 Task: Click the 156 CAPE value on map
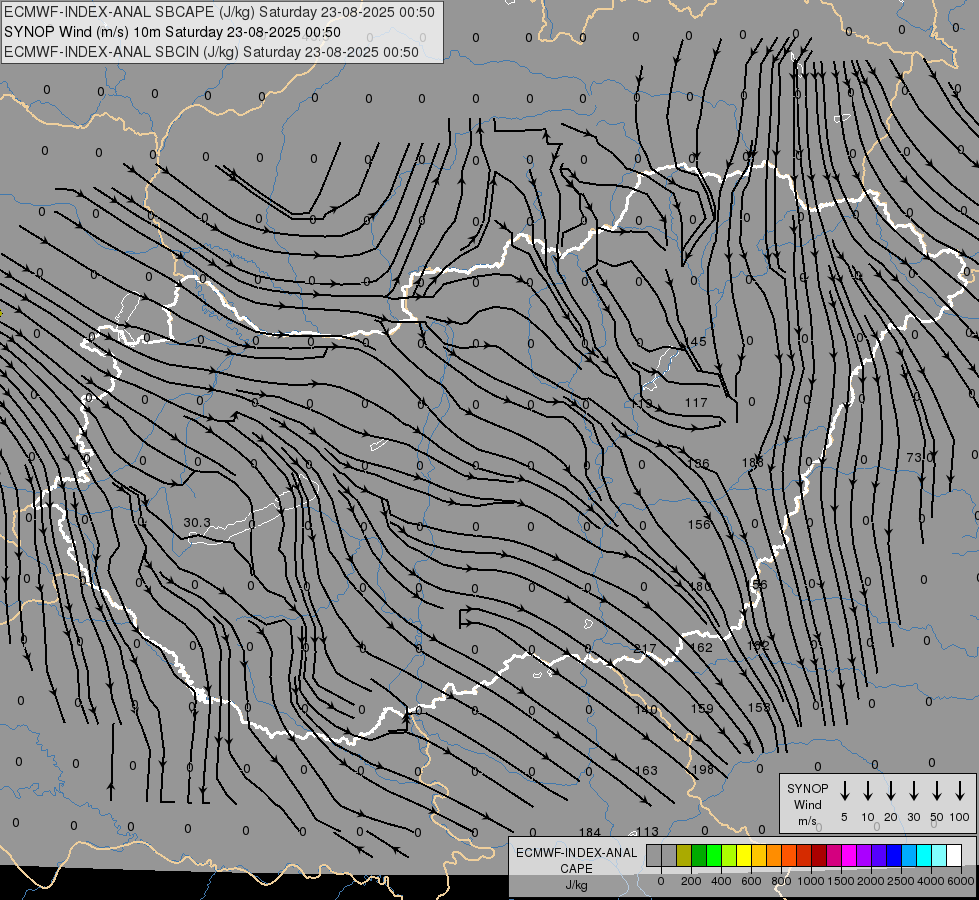(x=699, y=525)
